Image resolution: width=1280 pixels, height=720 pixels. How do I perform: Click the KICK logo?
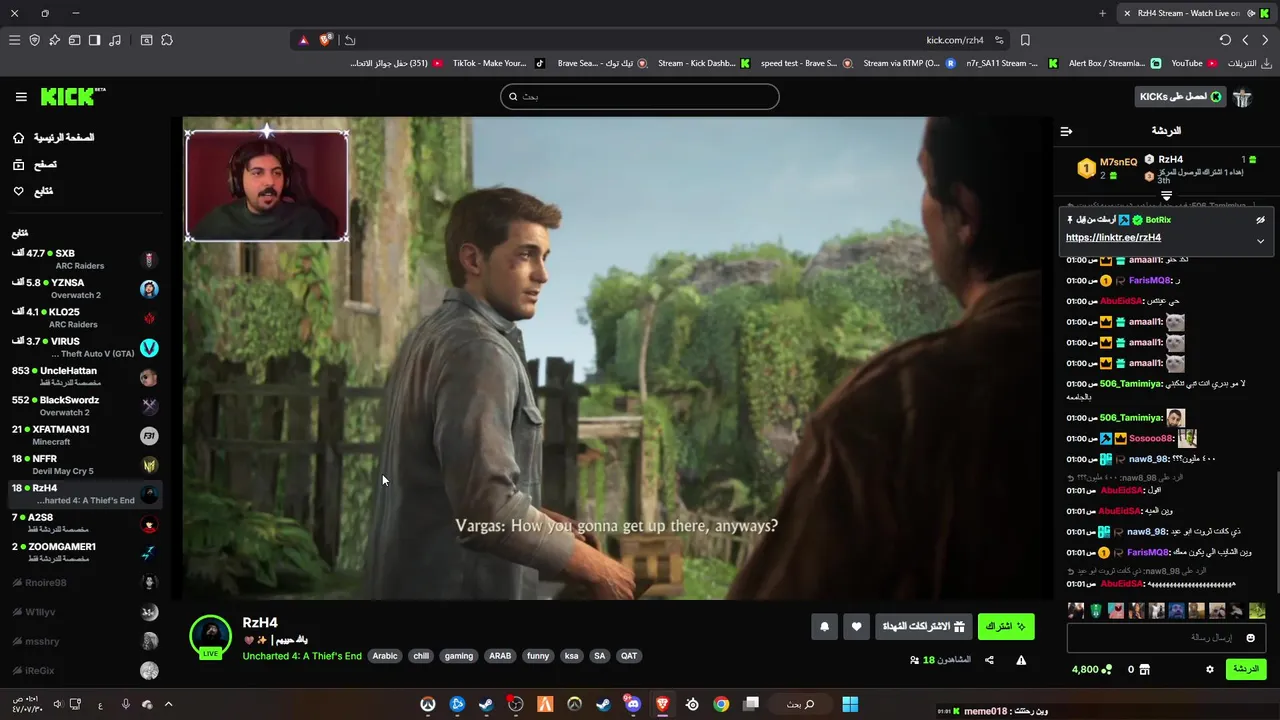[72, 96]
